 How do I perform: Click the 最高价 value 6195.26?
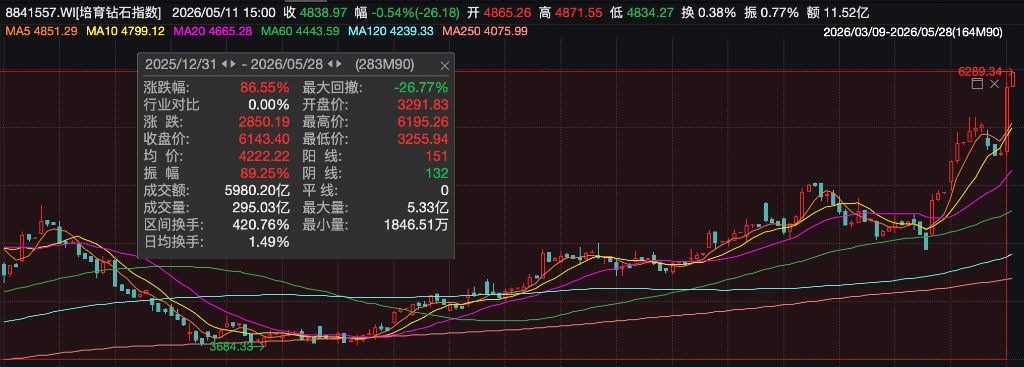423,121
